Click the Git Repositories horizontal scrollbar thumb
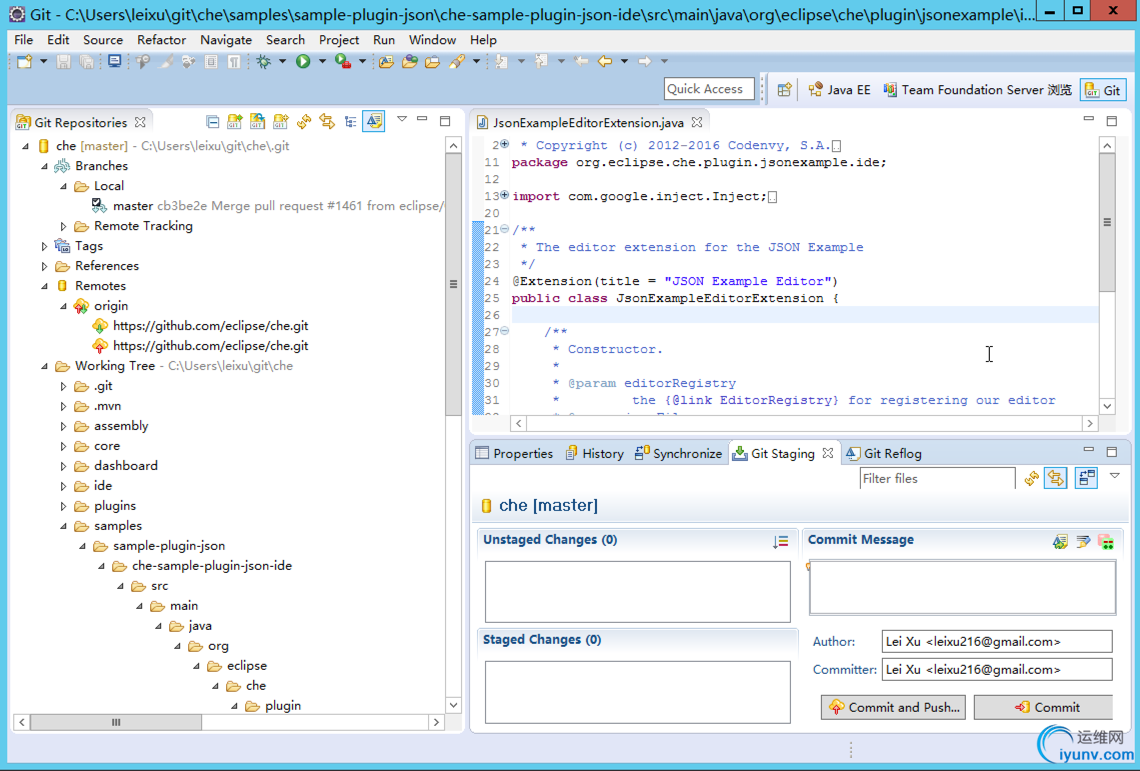This screenshot has width=1140, height=771. tap(116, 722)
